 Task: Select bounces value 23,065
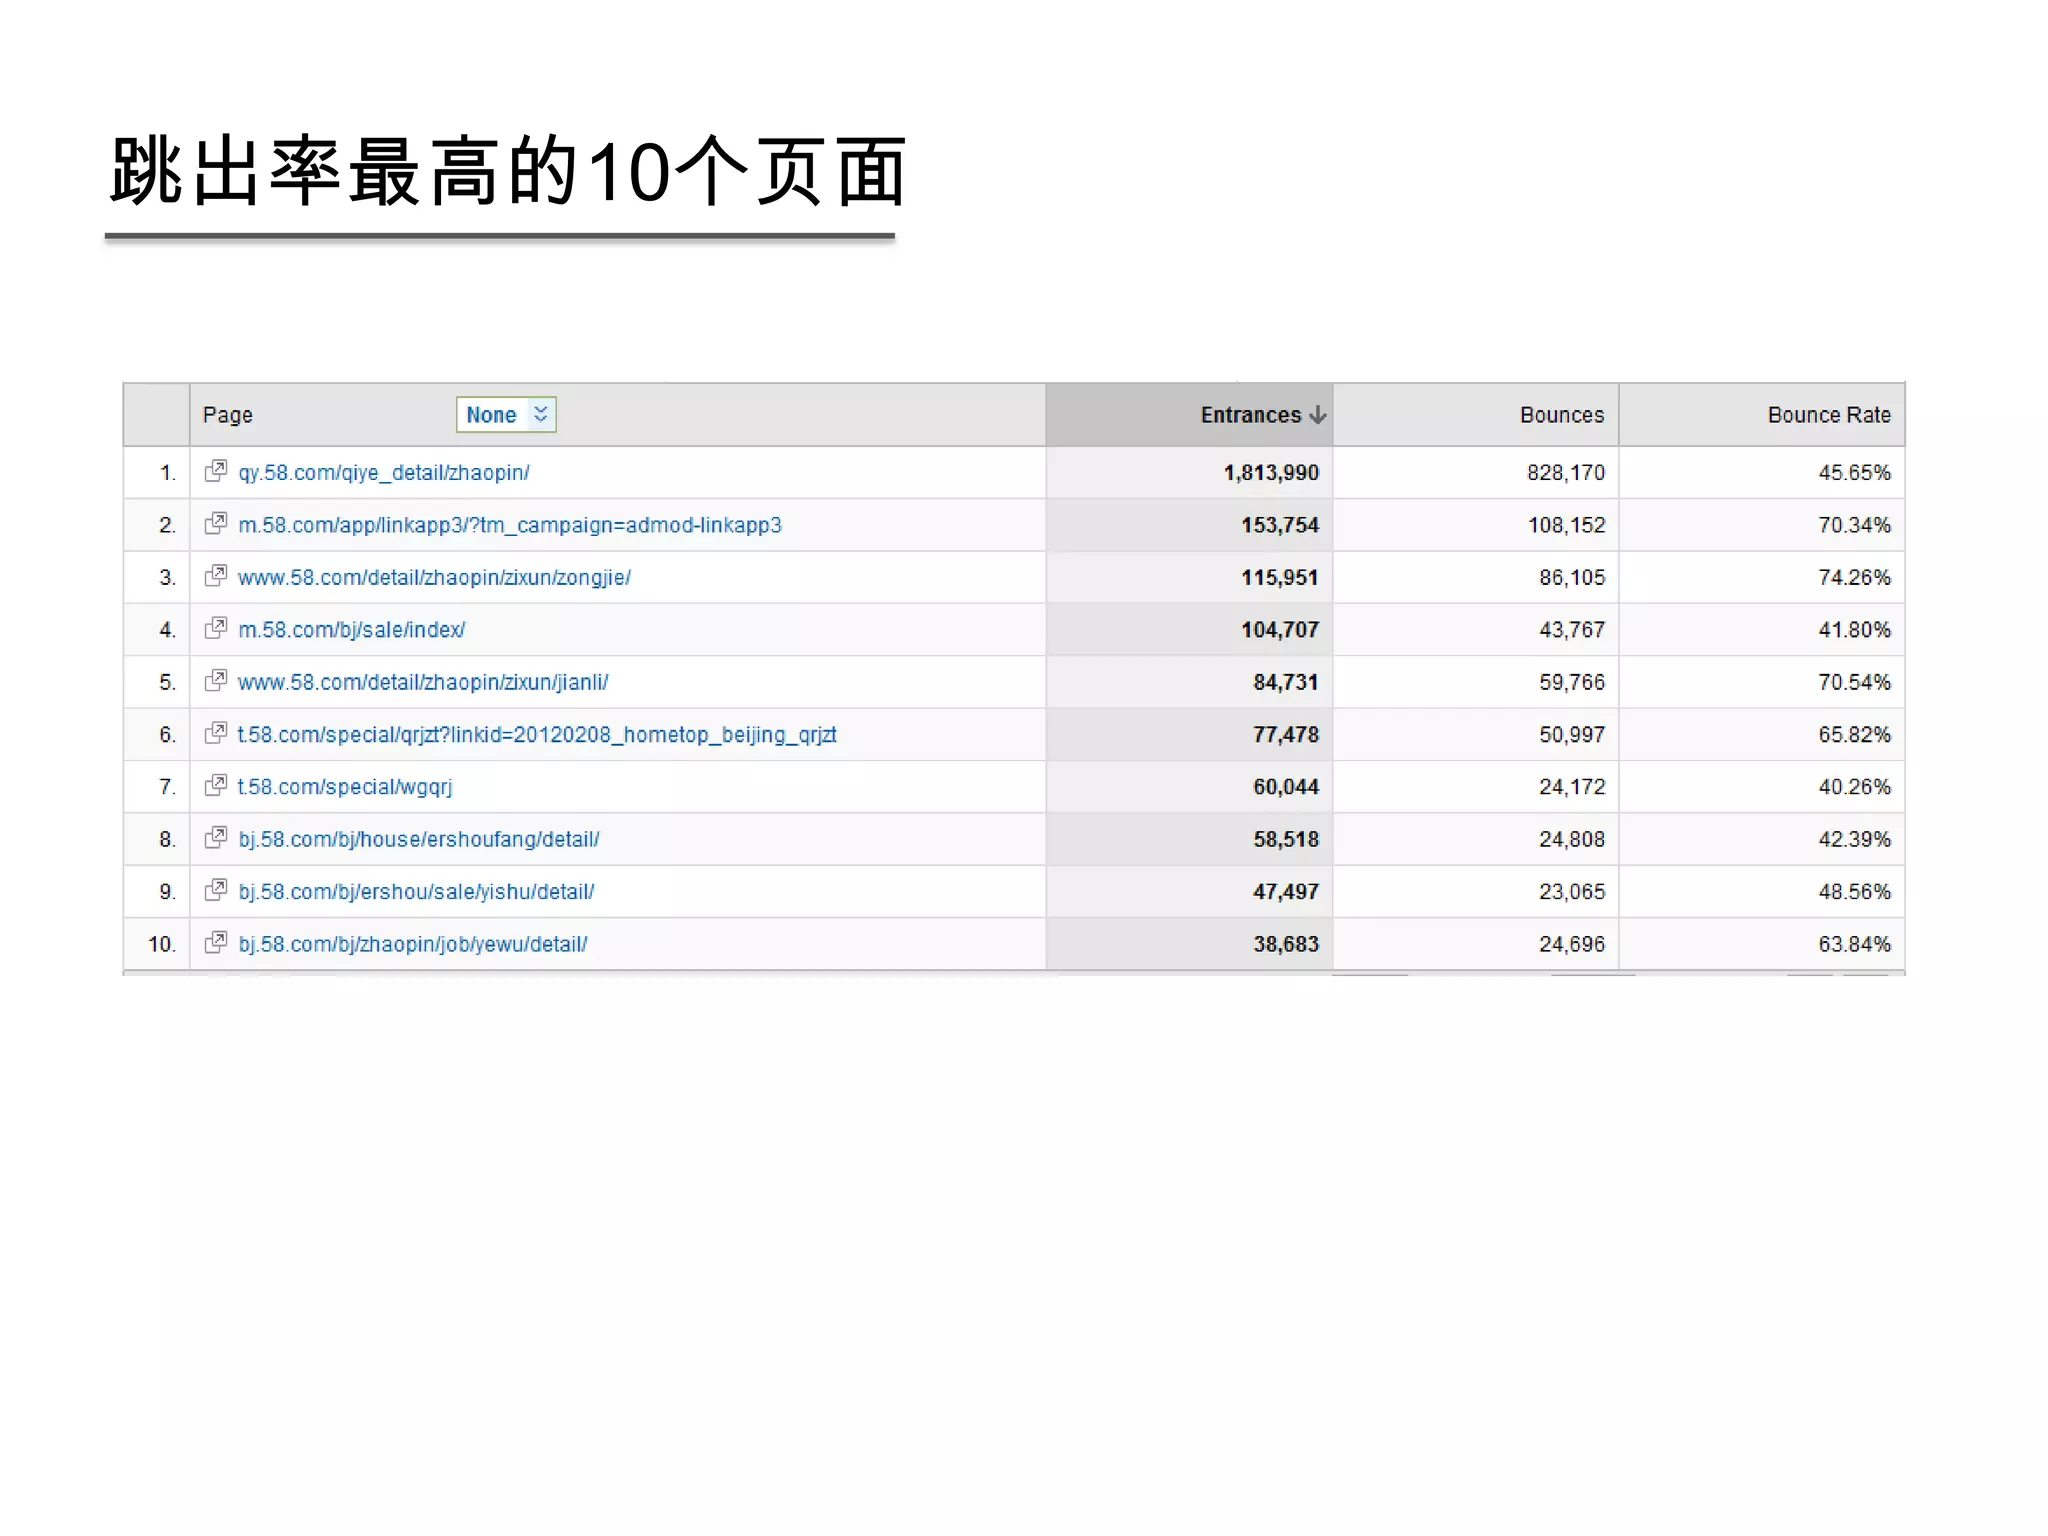pos(1572,892)
